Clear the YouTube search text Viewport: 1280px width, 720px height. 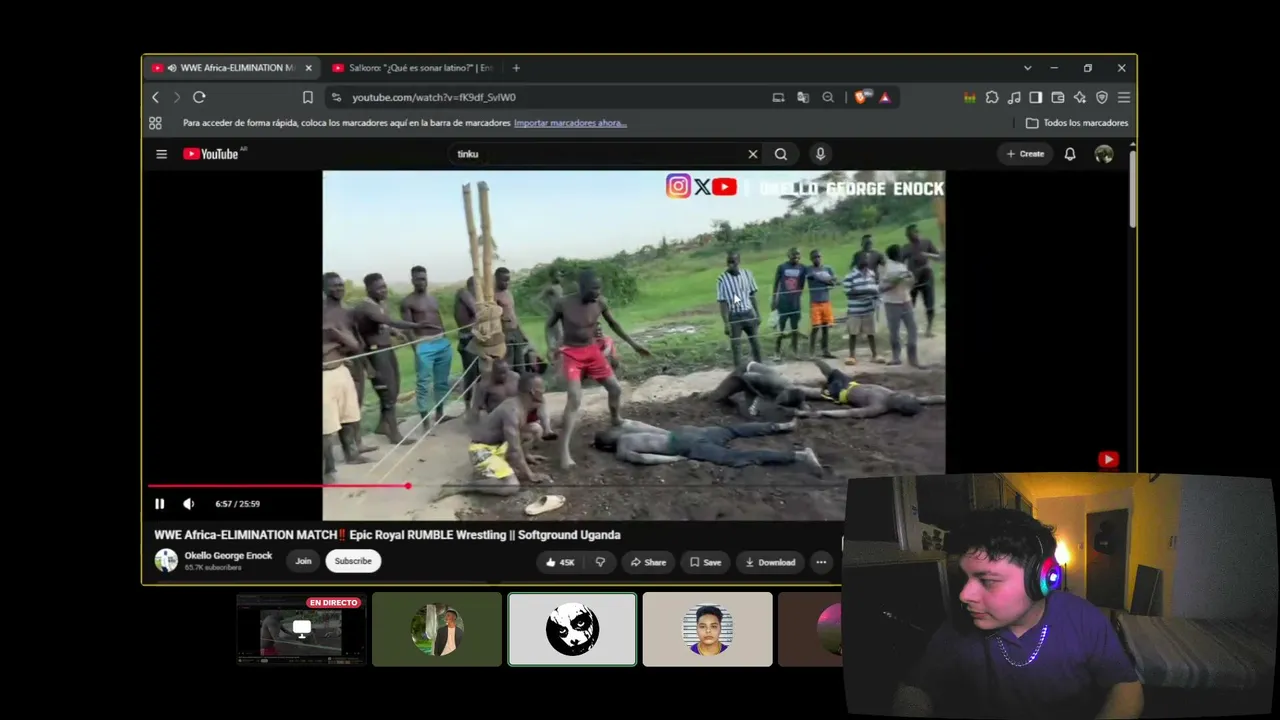753,154
